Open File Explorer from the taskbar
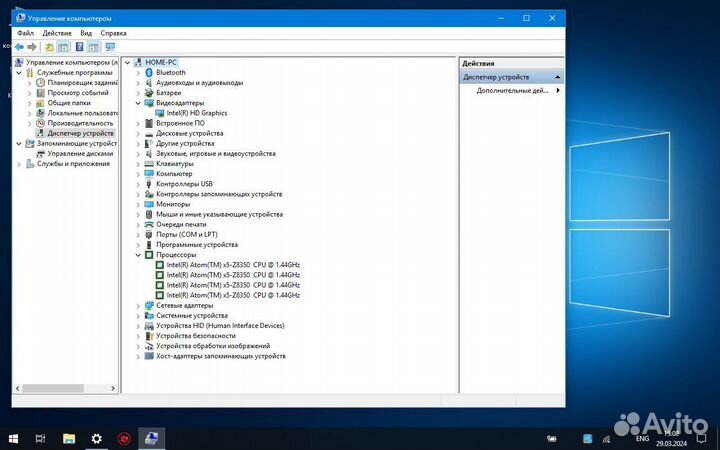This screenshot has width=720, height=450. 68,438
